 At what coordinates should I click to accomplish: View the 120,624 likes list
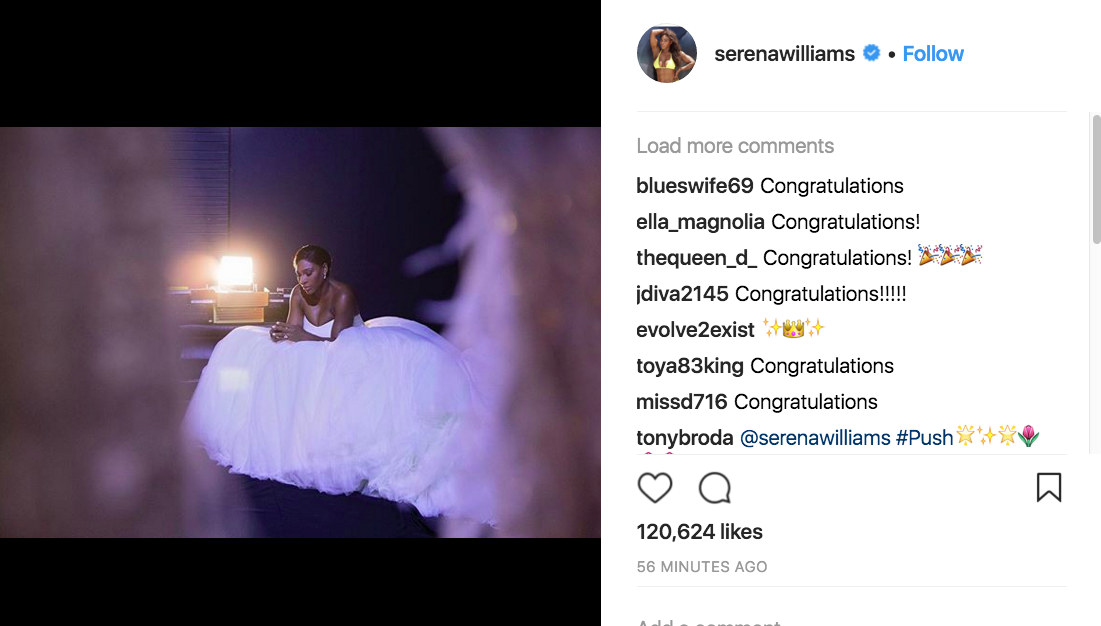coord(699,532)
